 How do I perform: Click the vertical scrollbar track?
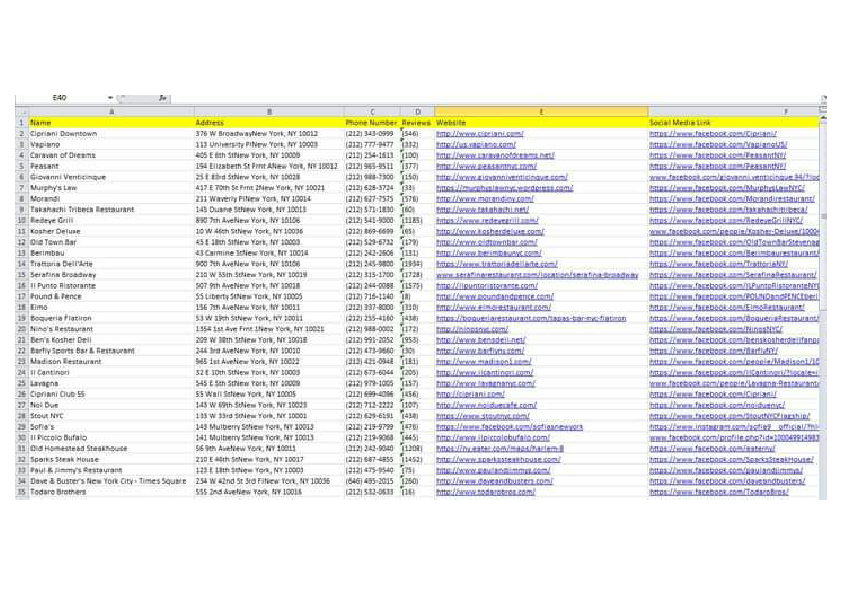coord(823,300)
